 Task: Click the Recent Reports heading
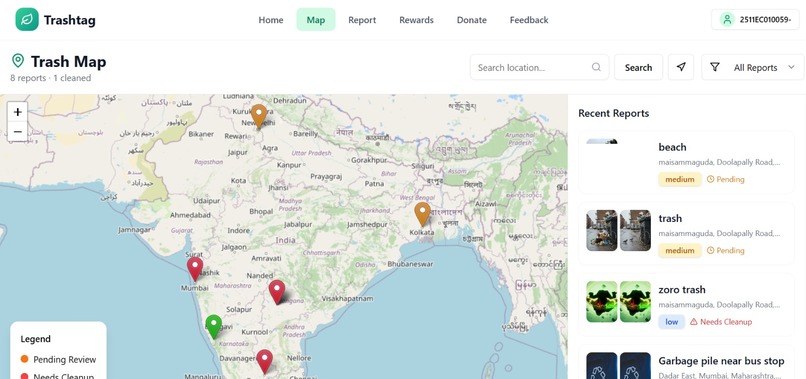tap(613, 113)
